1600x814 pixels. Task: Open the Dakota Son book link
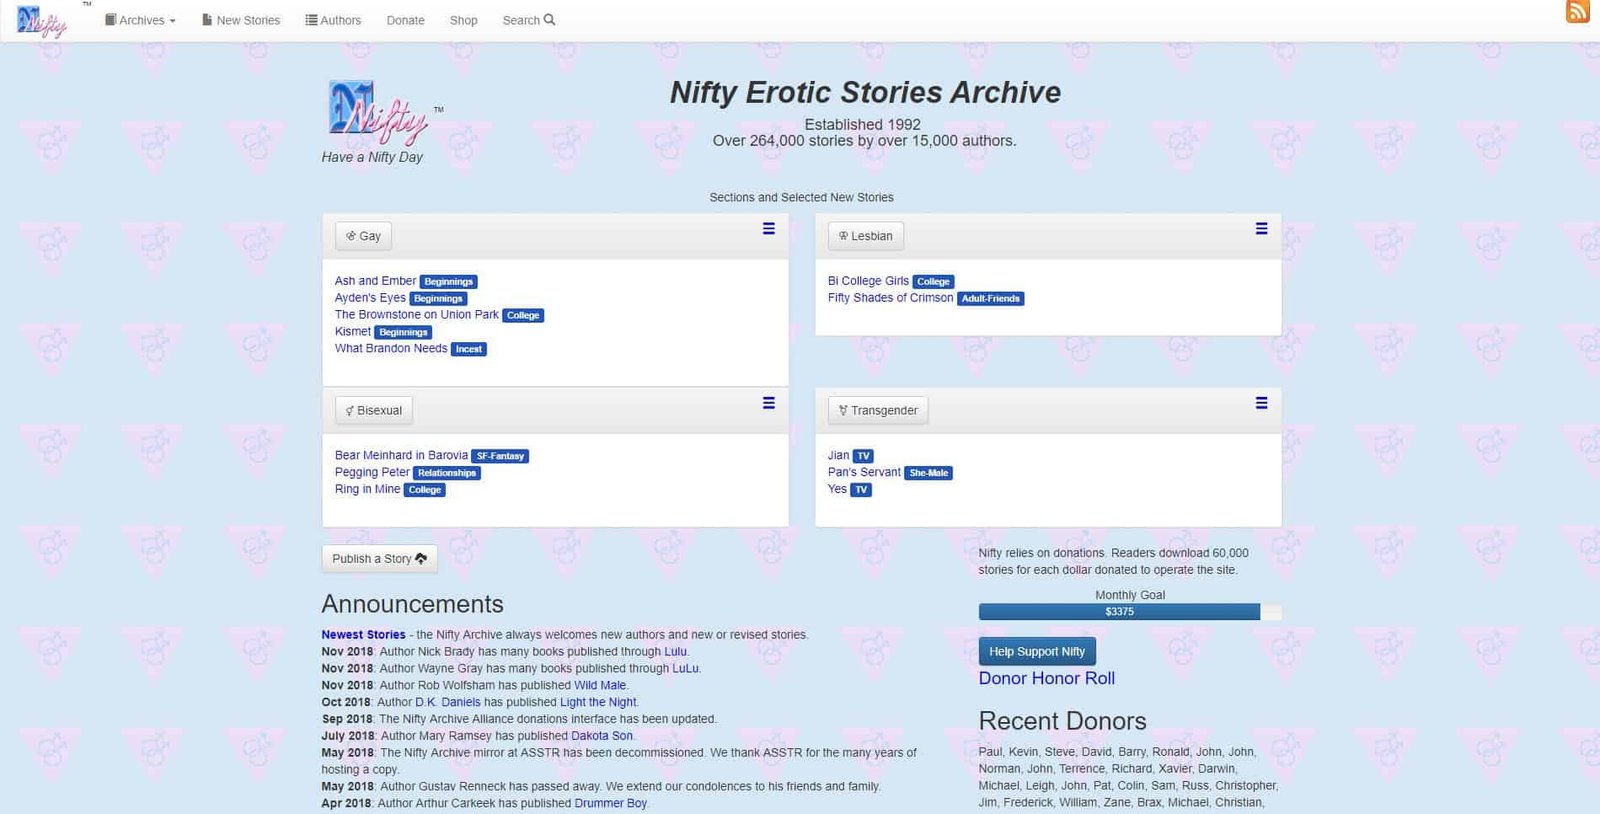(602, 736)
